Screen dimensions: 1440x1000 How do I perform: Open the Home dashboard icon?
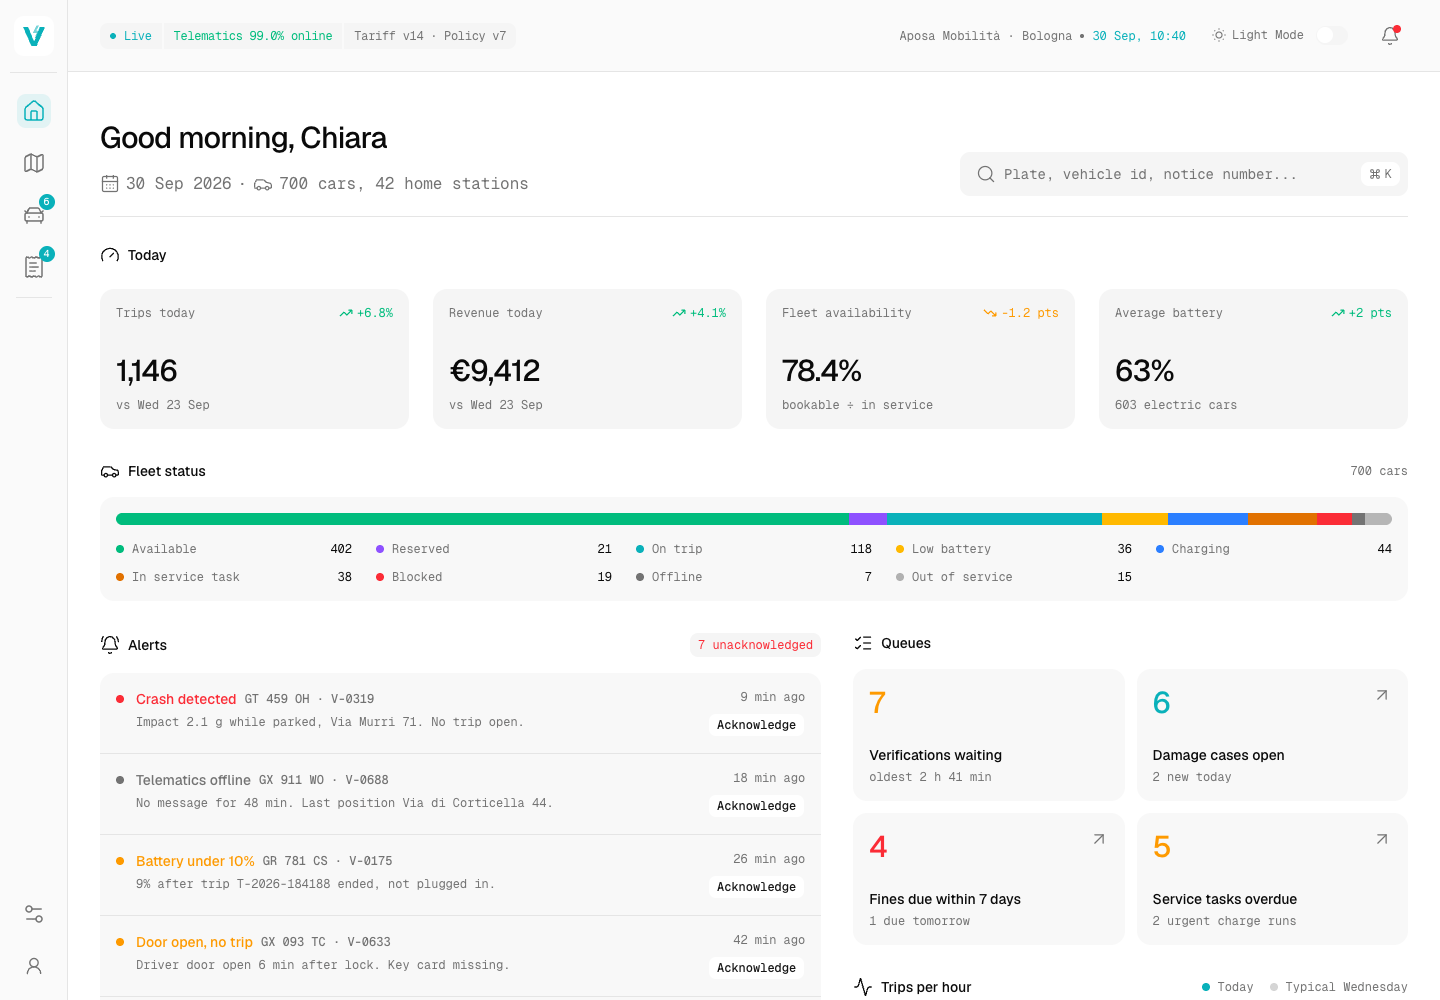[x=34, y=111]
